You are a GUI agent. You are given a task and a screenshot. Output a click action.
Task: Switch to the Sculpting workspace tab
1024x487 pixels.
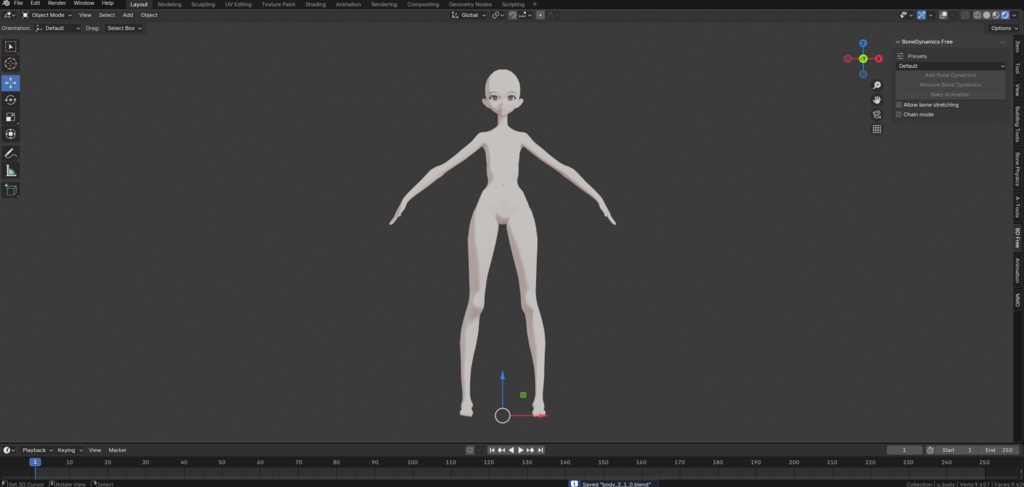(203, 4)
